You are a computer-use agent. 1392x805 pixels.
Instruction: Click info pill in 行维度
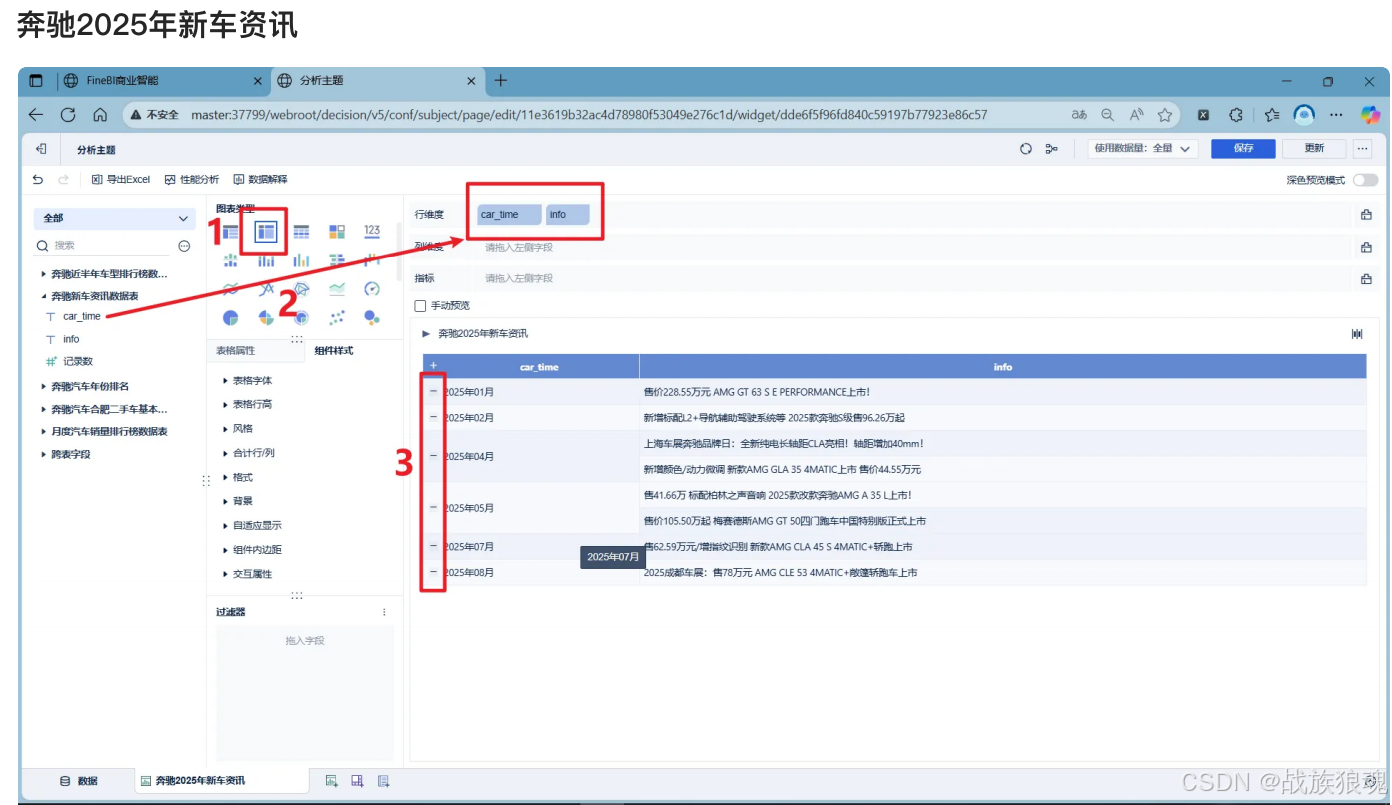[568, 215]
